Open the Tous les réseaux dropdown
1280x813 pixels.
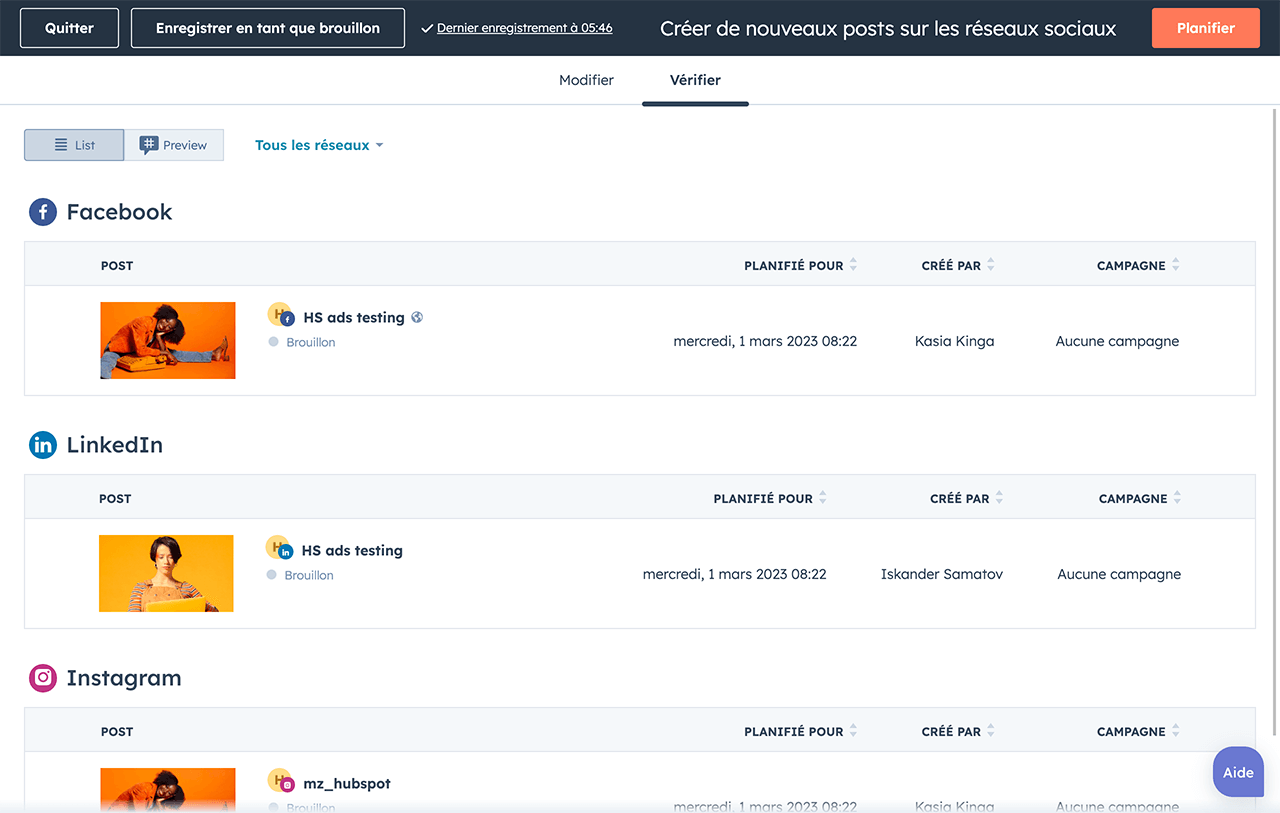[x=319, y=145]
